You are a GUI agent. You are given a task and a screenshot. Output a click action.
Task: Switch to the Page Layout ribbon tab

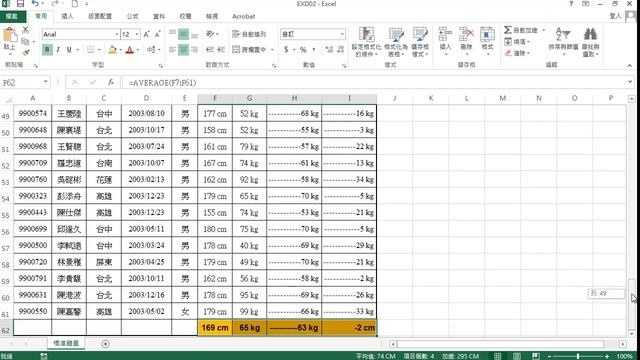coord(100,16)
